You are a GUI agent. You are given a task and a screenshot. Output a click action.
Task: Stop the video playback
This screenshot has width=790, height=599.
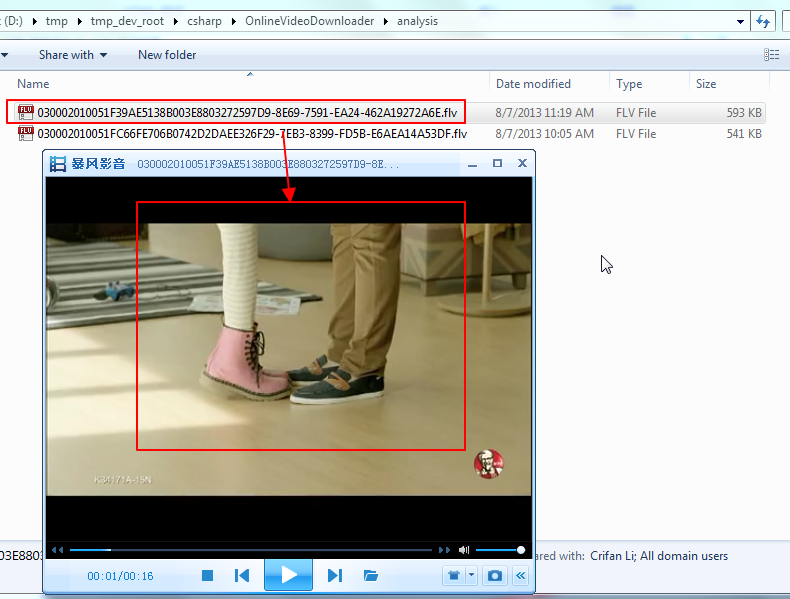point(208,575)
